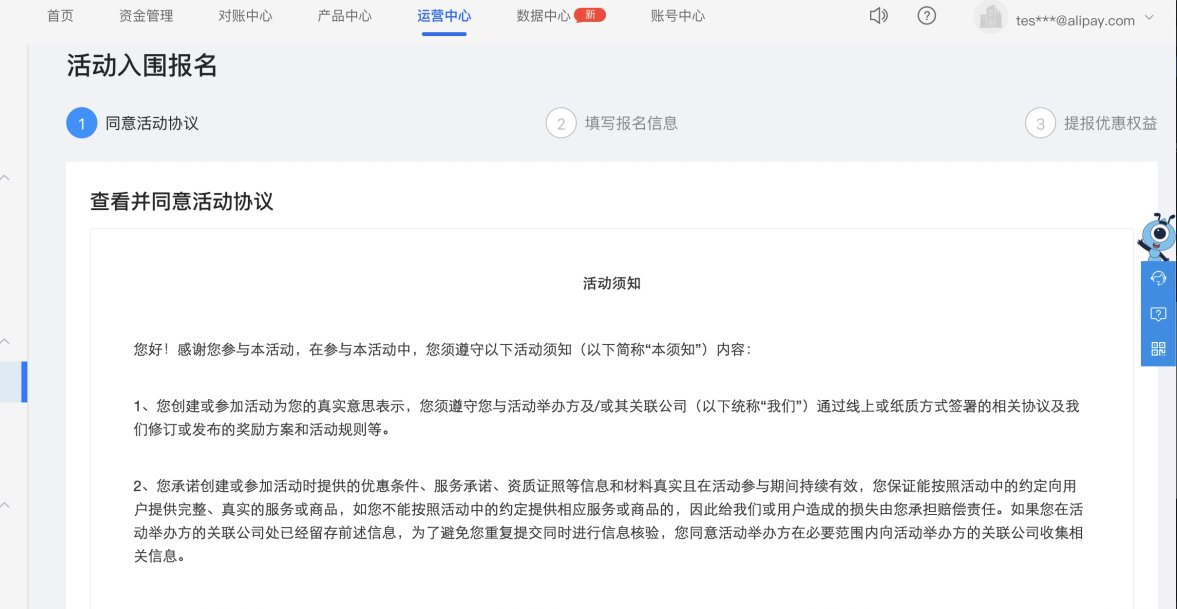Open the help question mark icon
Image resolution: width=1177 pixels, height=609 pixels.
[x=927, y=16]
